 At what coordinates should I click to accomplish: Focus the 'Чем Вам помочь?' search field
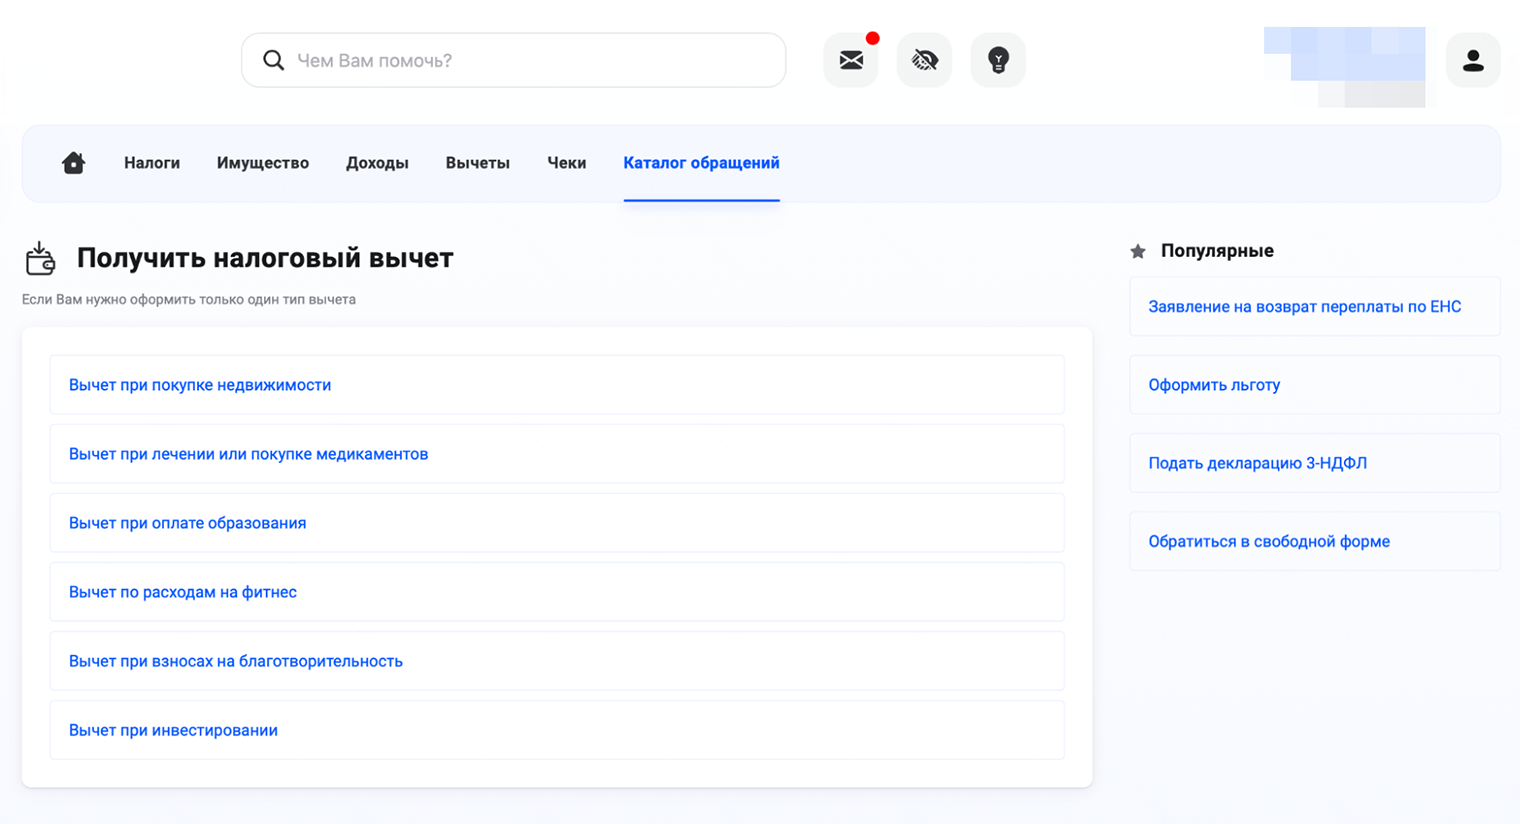tap(513, 60)
